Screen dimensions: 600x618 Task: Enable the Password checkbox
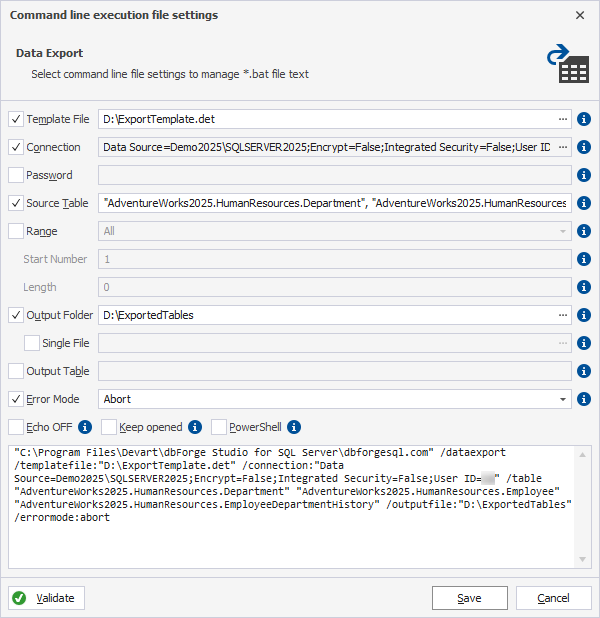(x=16, y=175)
